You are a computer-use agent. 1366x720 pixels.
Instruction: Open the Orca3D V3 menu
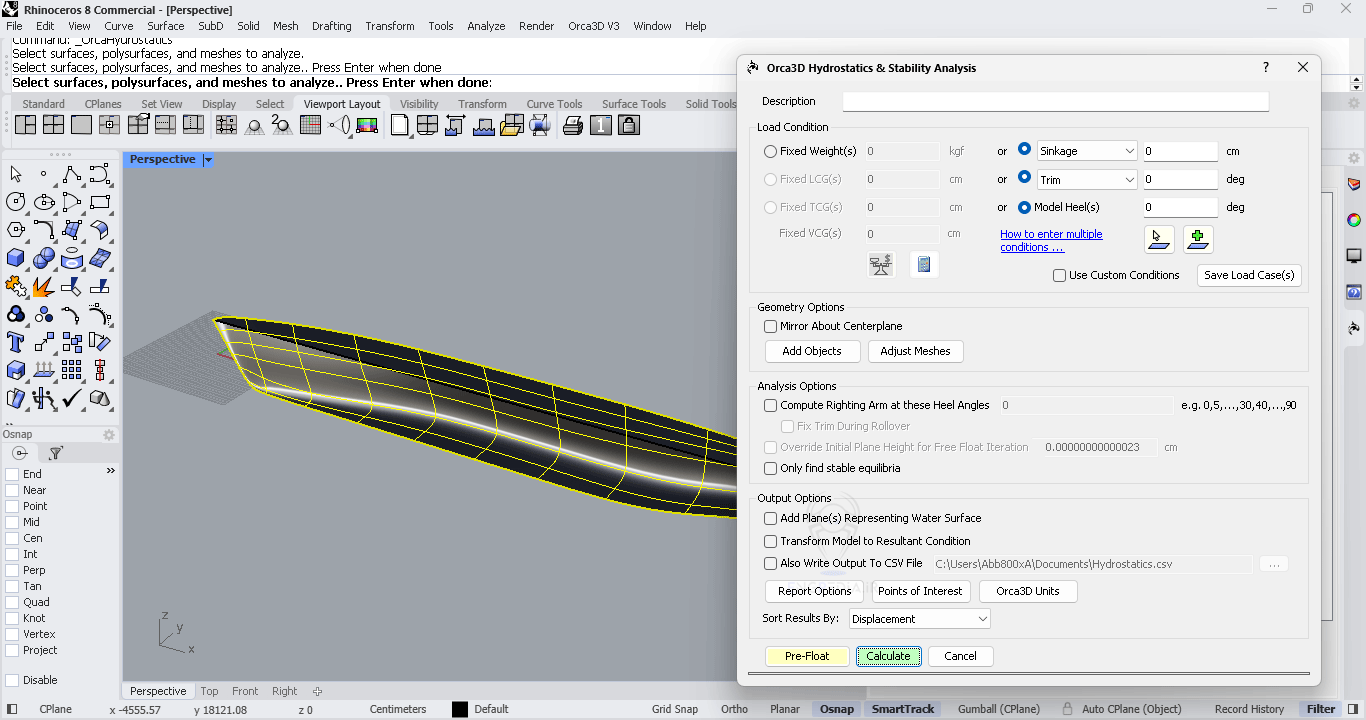pyautogui.click(x=593, y=26)
